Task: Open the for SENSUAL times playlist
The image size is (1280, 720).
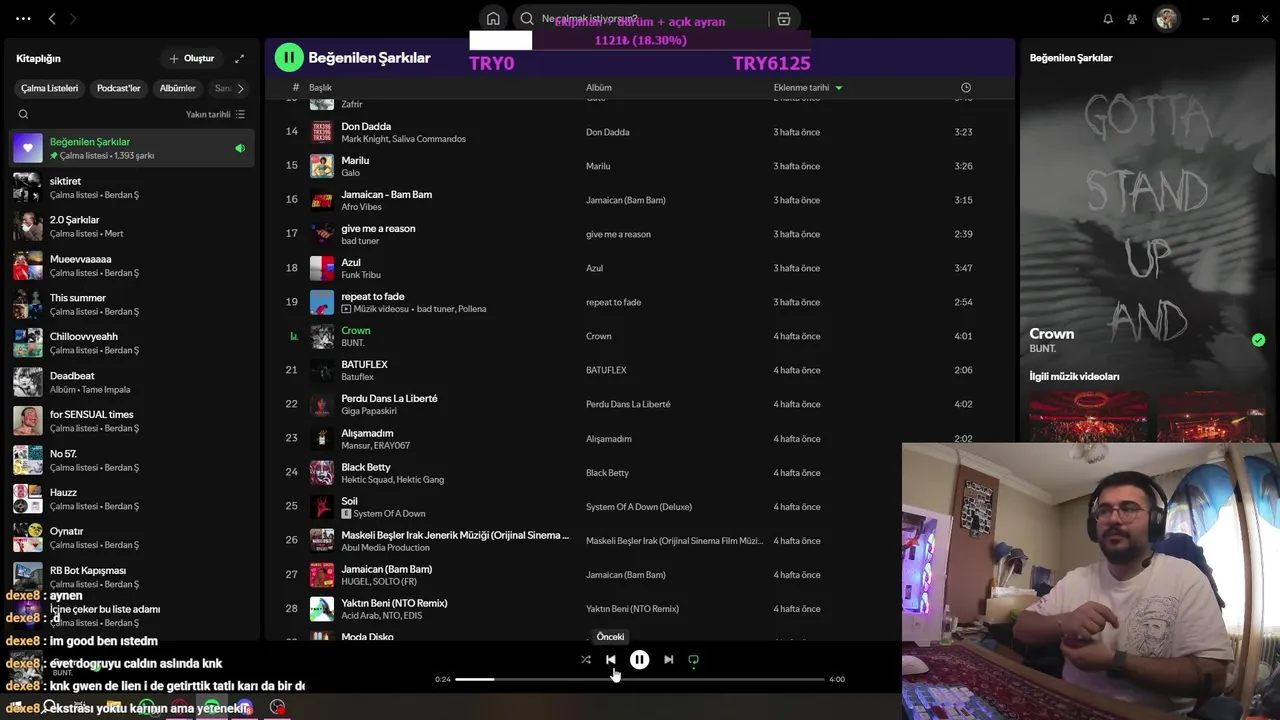Action: point(130,421)
